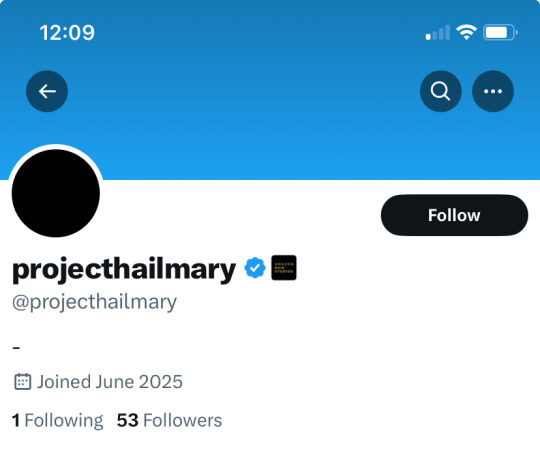Open the 1 Following list
The image size is (540, 450).
click(x=57, y=420)
